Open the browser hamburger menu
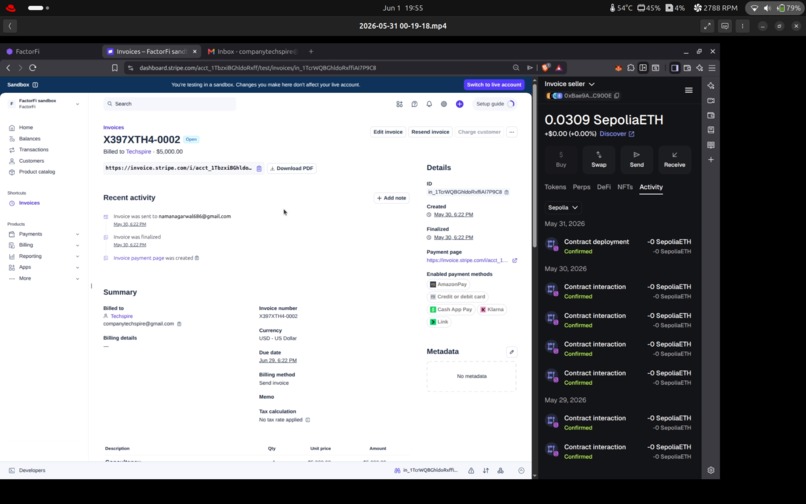The width and height of the screenshot is (806, 504). 712,67
